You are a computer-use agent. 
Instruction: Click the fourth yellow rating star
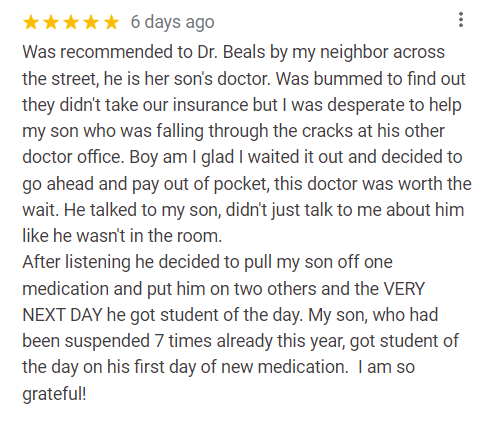[x=91, y=22]
